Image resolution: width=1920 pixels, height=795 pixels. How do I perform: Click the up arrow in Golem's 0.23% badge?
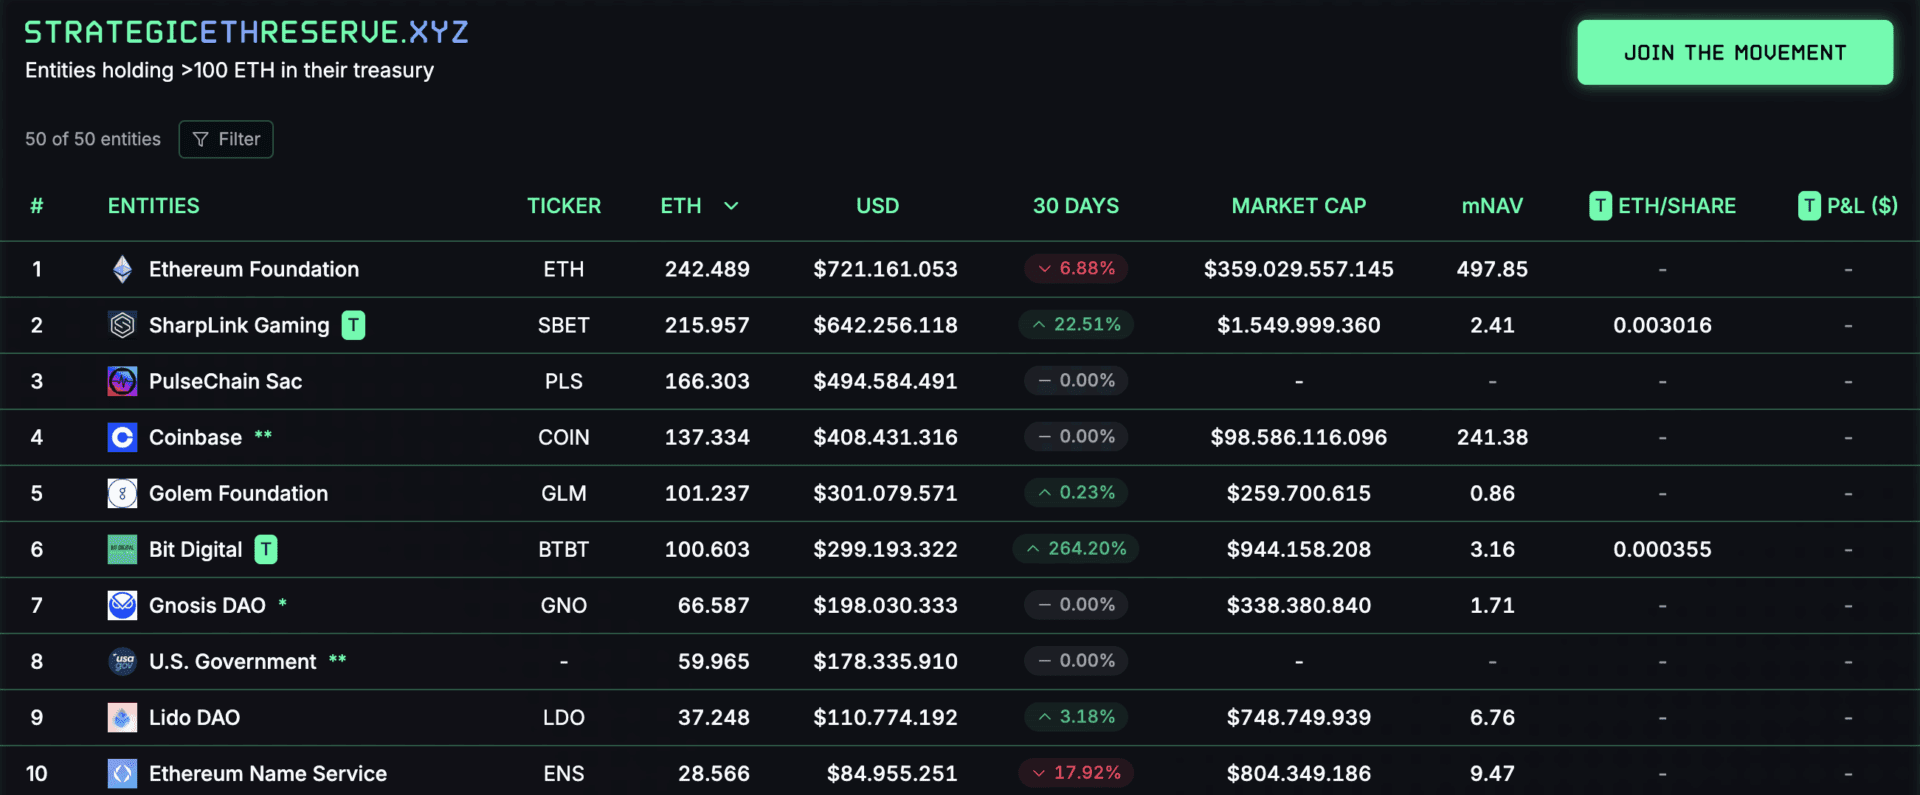[1044, 493]
